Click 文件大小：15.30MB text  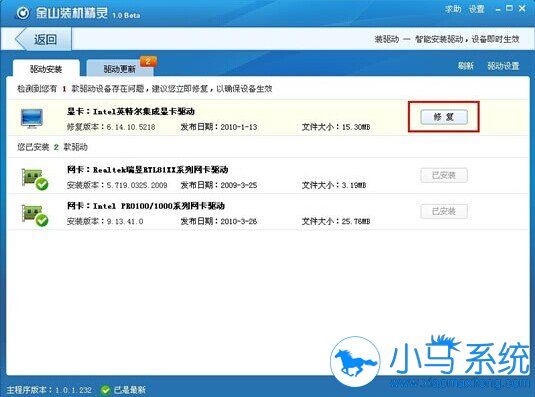coord(336,127)
